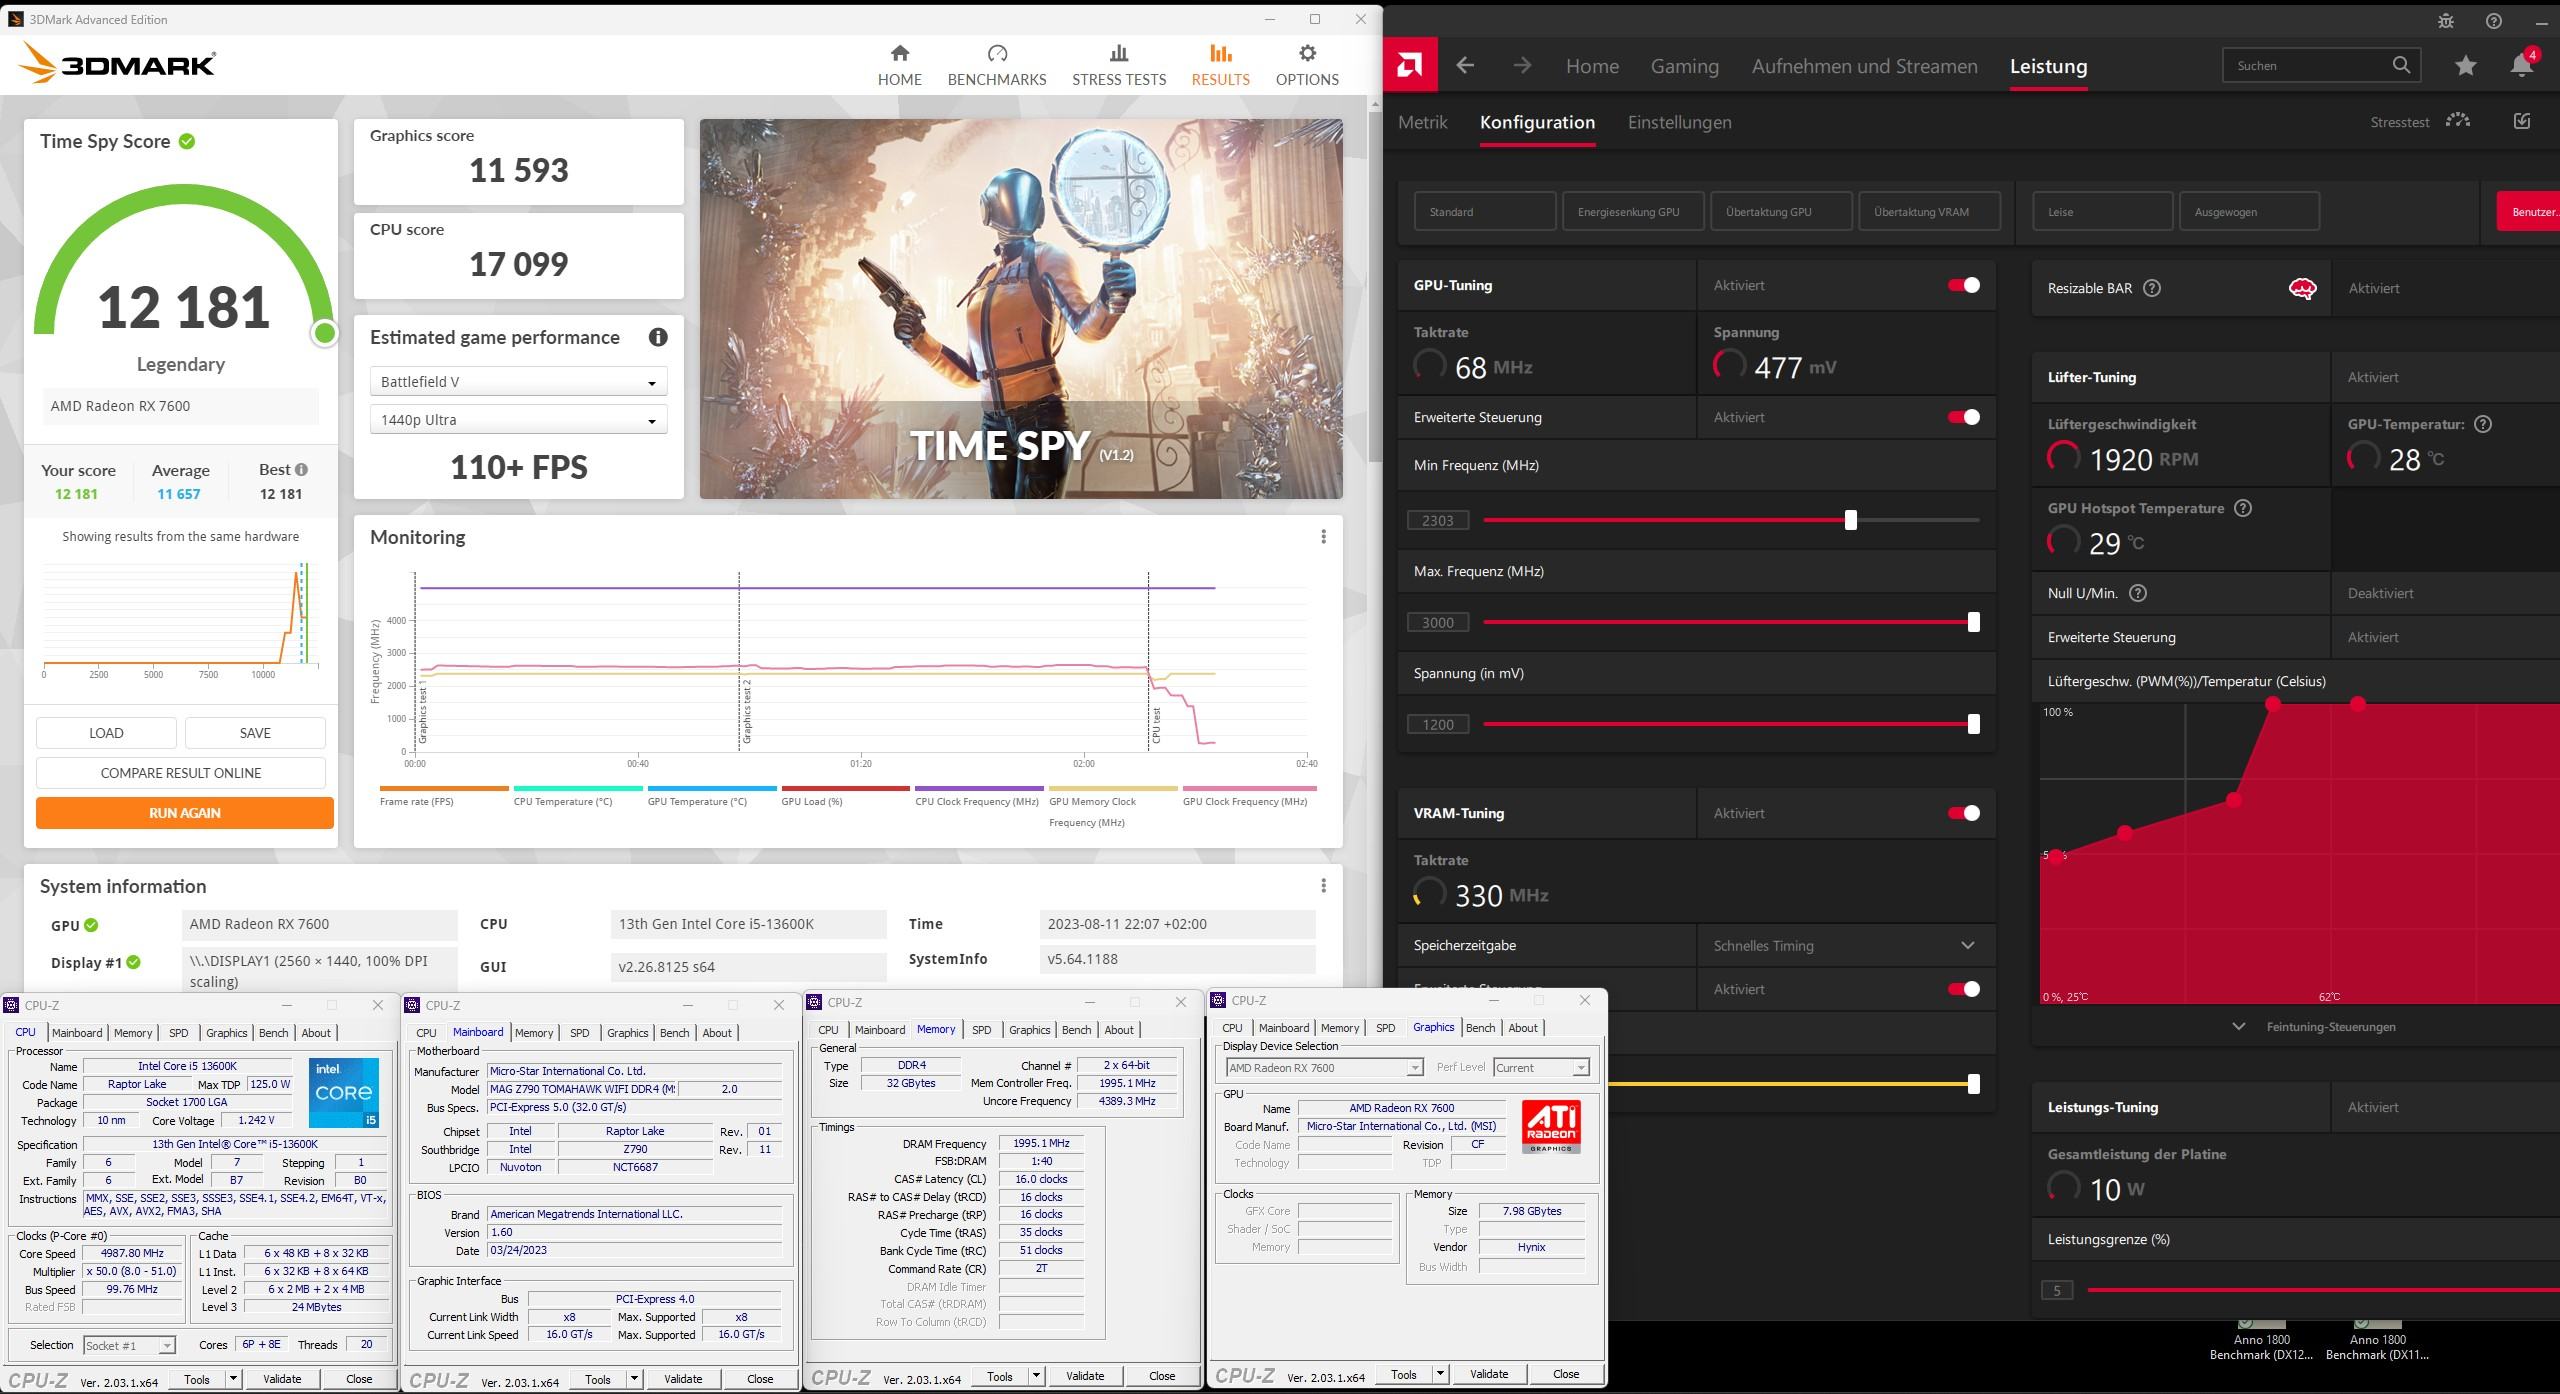Click the RUN AGAIN button

[185, 813]
